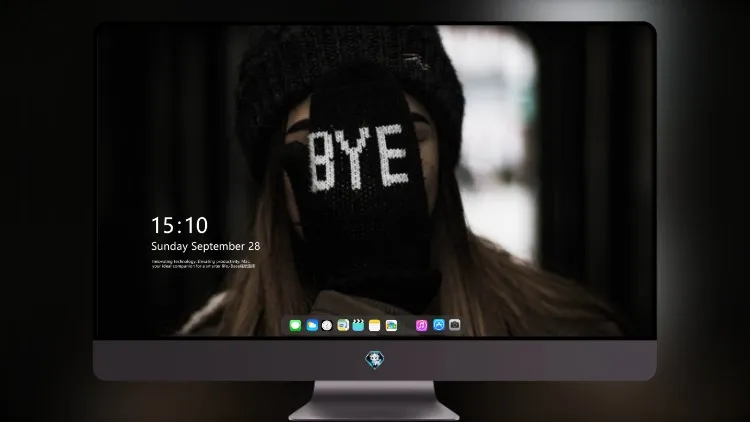Launch the pink iTunes music app
Image resolution: width=750 pixels, height=422 pixels.
421,325
